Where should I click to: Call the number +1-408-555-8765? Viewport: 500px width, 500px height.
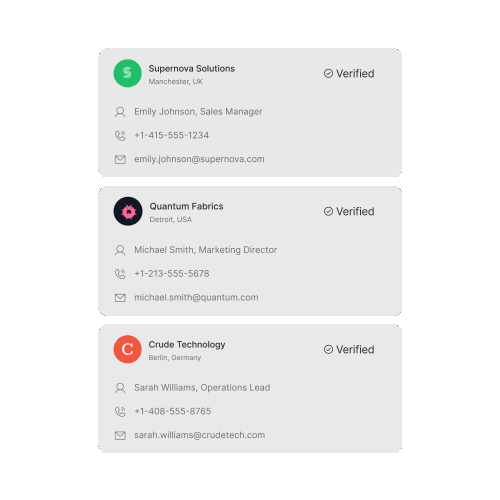click(x=173, y=411)
